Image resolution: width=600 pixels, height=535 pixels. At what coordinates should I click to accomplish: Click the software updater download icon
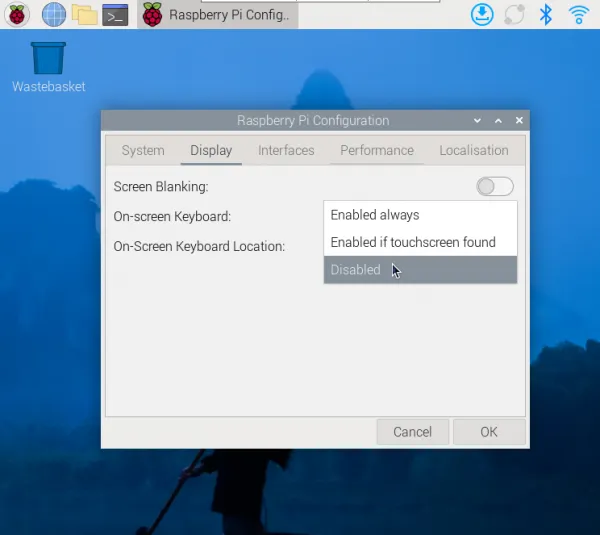[x=482, y=14]
